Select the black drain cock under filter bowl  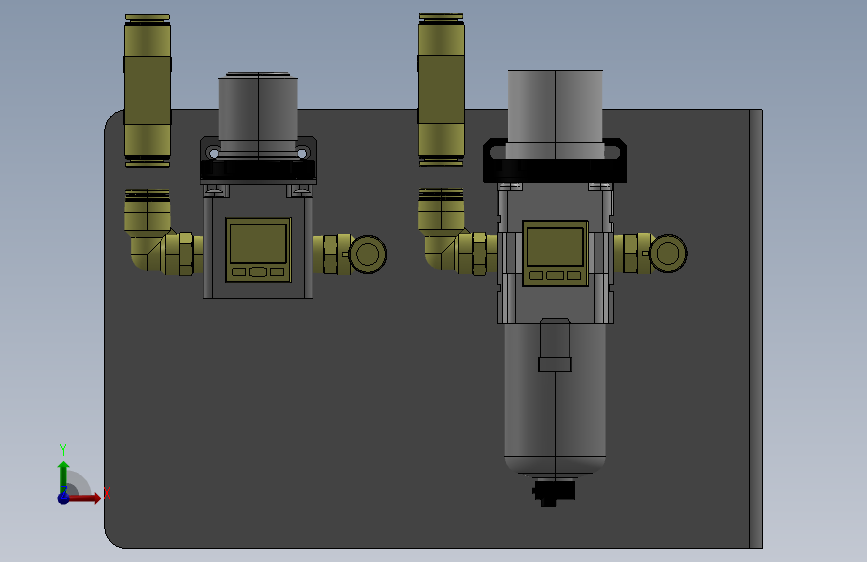553,492
